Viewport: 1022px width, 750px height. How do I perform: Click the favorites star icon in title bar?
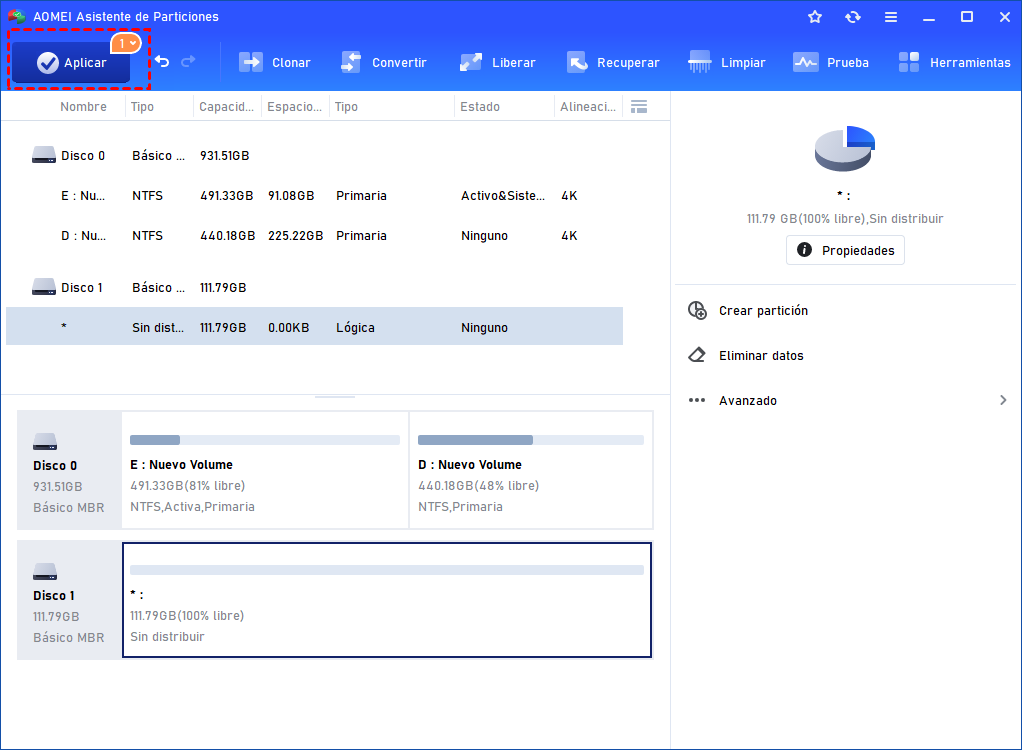[815, 17]
